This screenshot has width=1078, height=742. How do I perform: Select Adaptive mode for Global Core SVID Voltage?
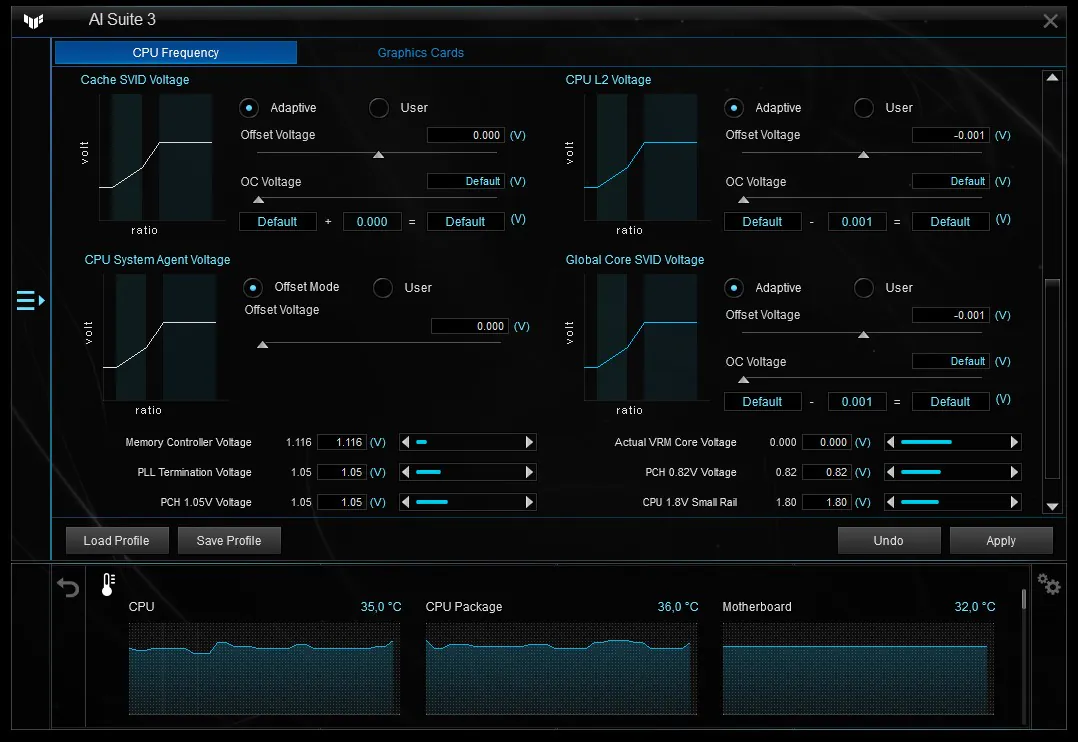point(734,287)
